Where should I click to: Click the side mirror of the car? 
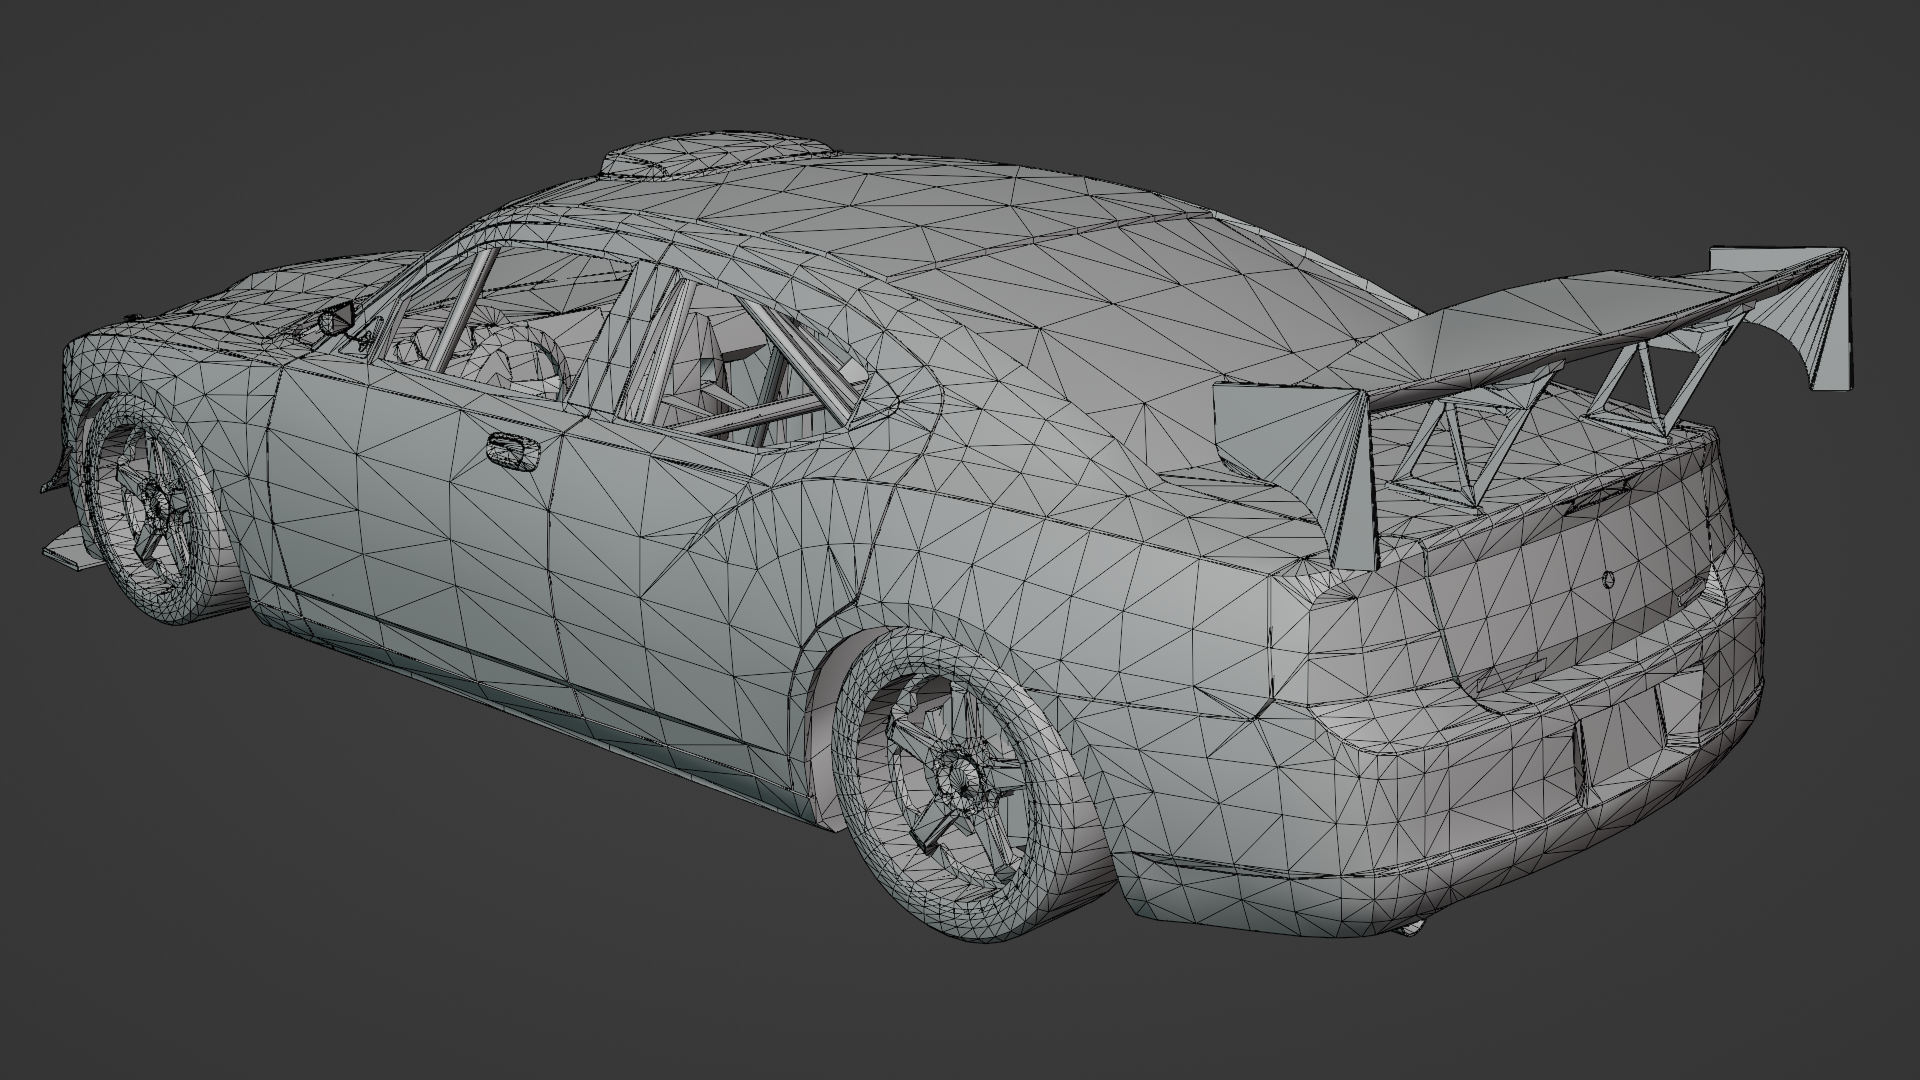tap(338, 318)
